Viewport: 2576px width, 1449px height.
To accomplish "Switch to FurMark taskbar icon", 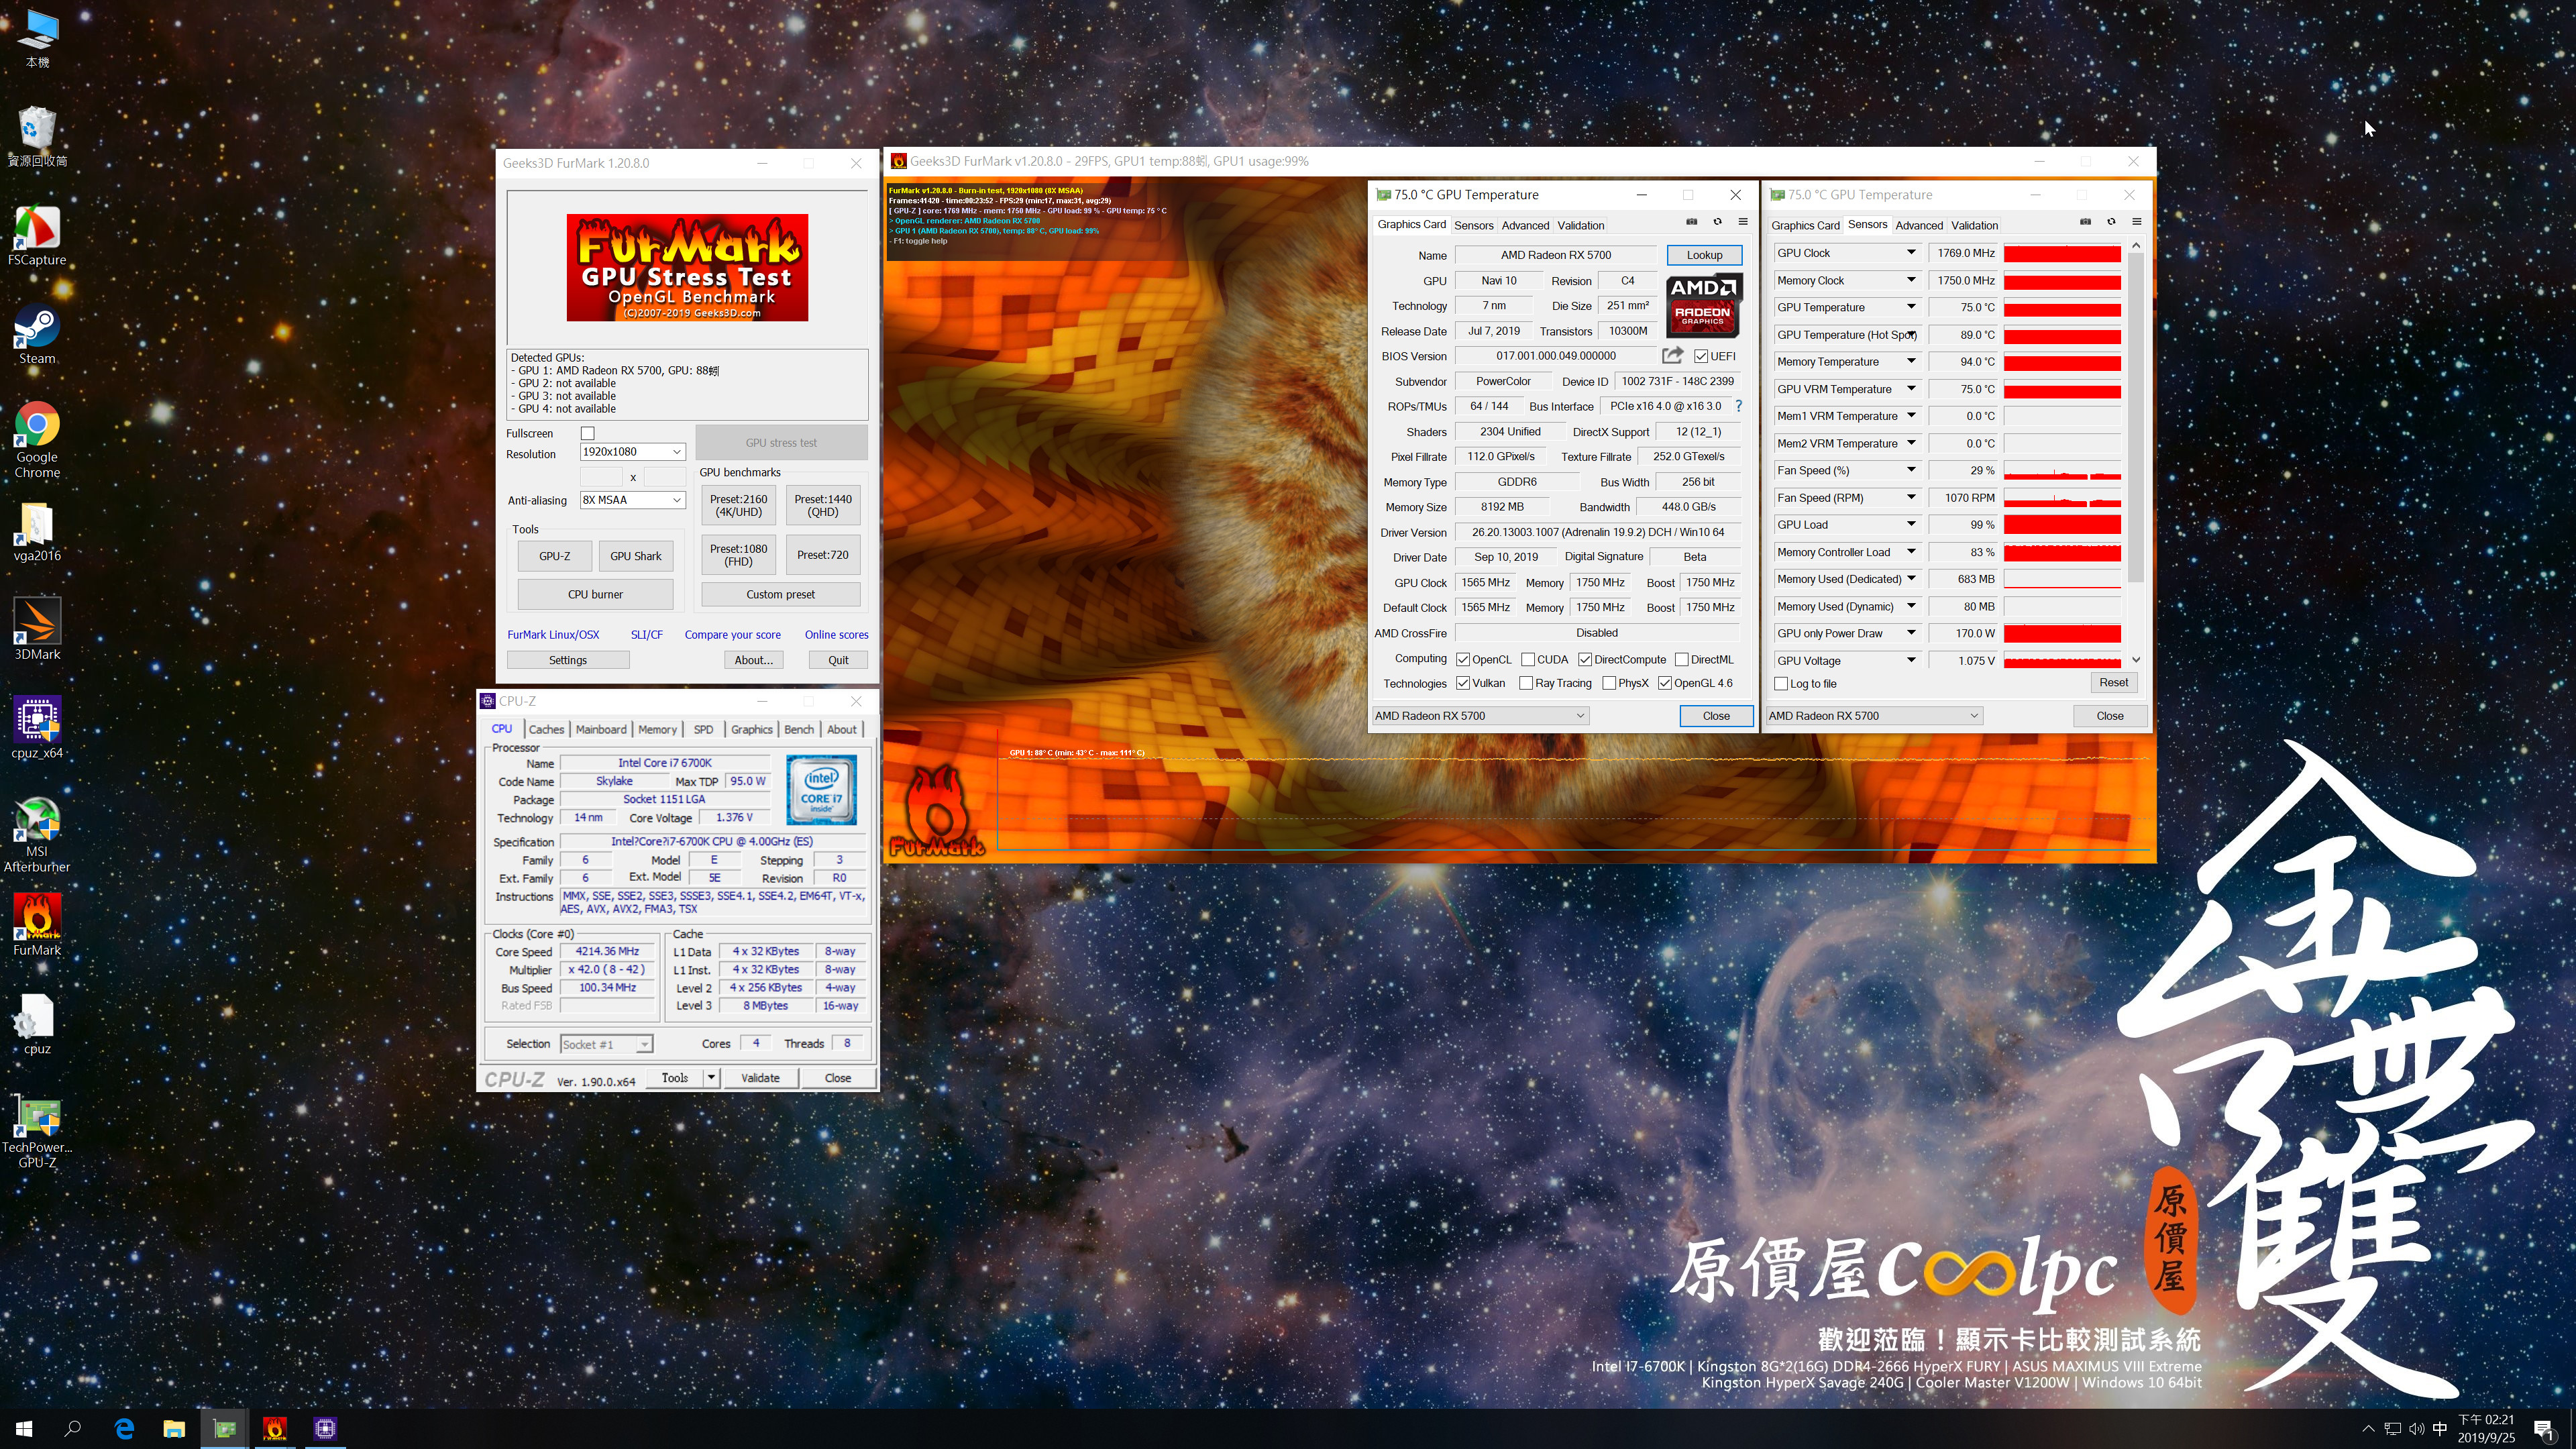I will click(275, 1428).
